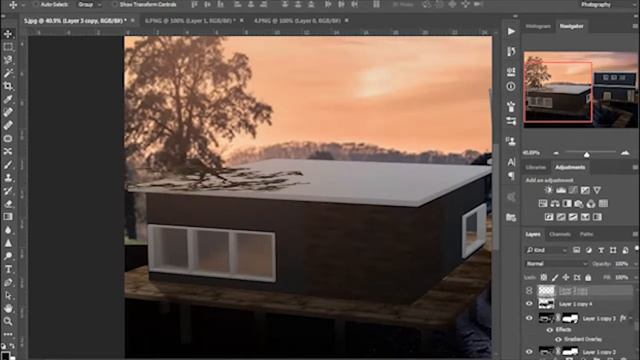The image size is (640, 360).
Task: Select the Dodge tool
Action: coord(8,256)
